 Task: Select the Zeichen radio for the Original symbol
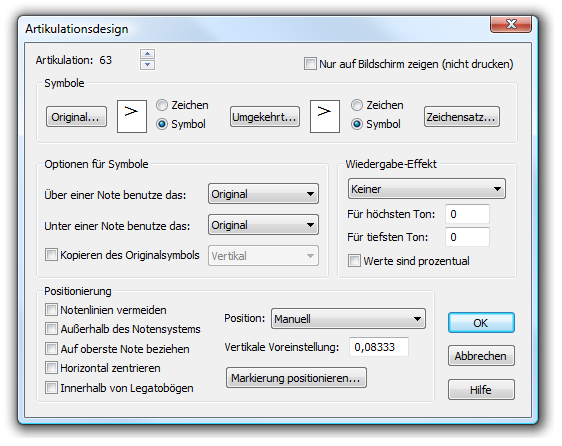point(162,105)
